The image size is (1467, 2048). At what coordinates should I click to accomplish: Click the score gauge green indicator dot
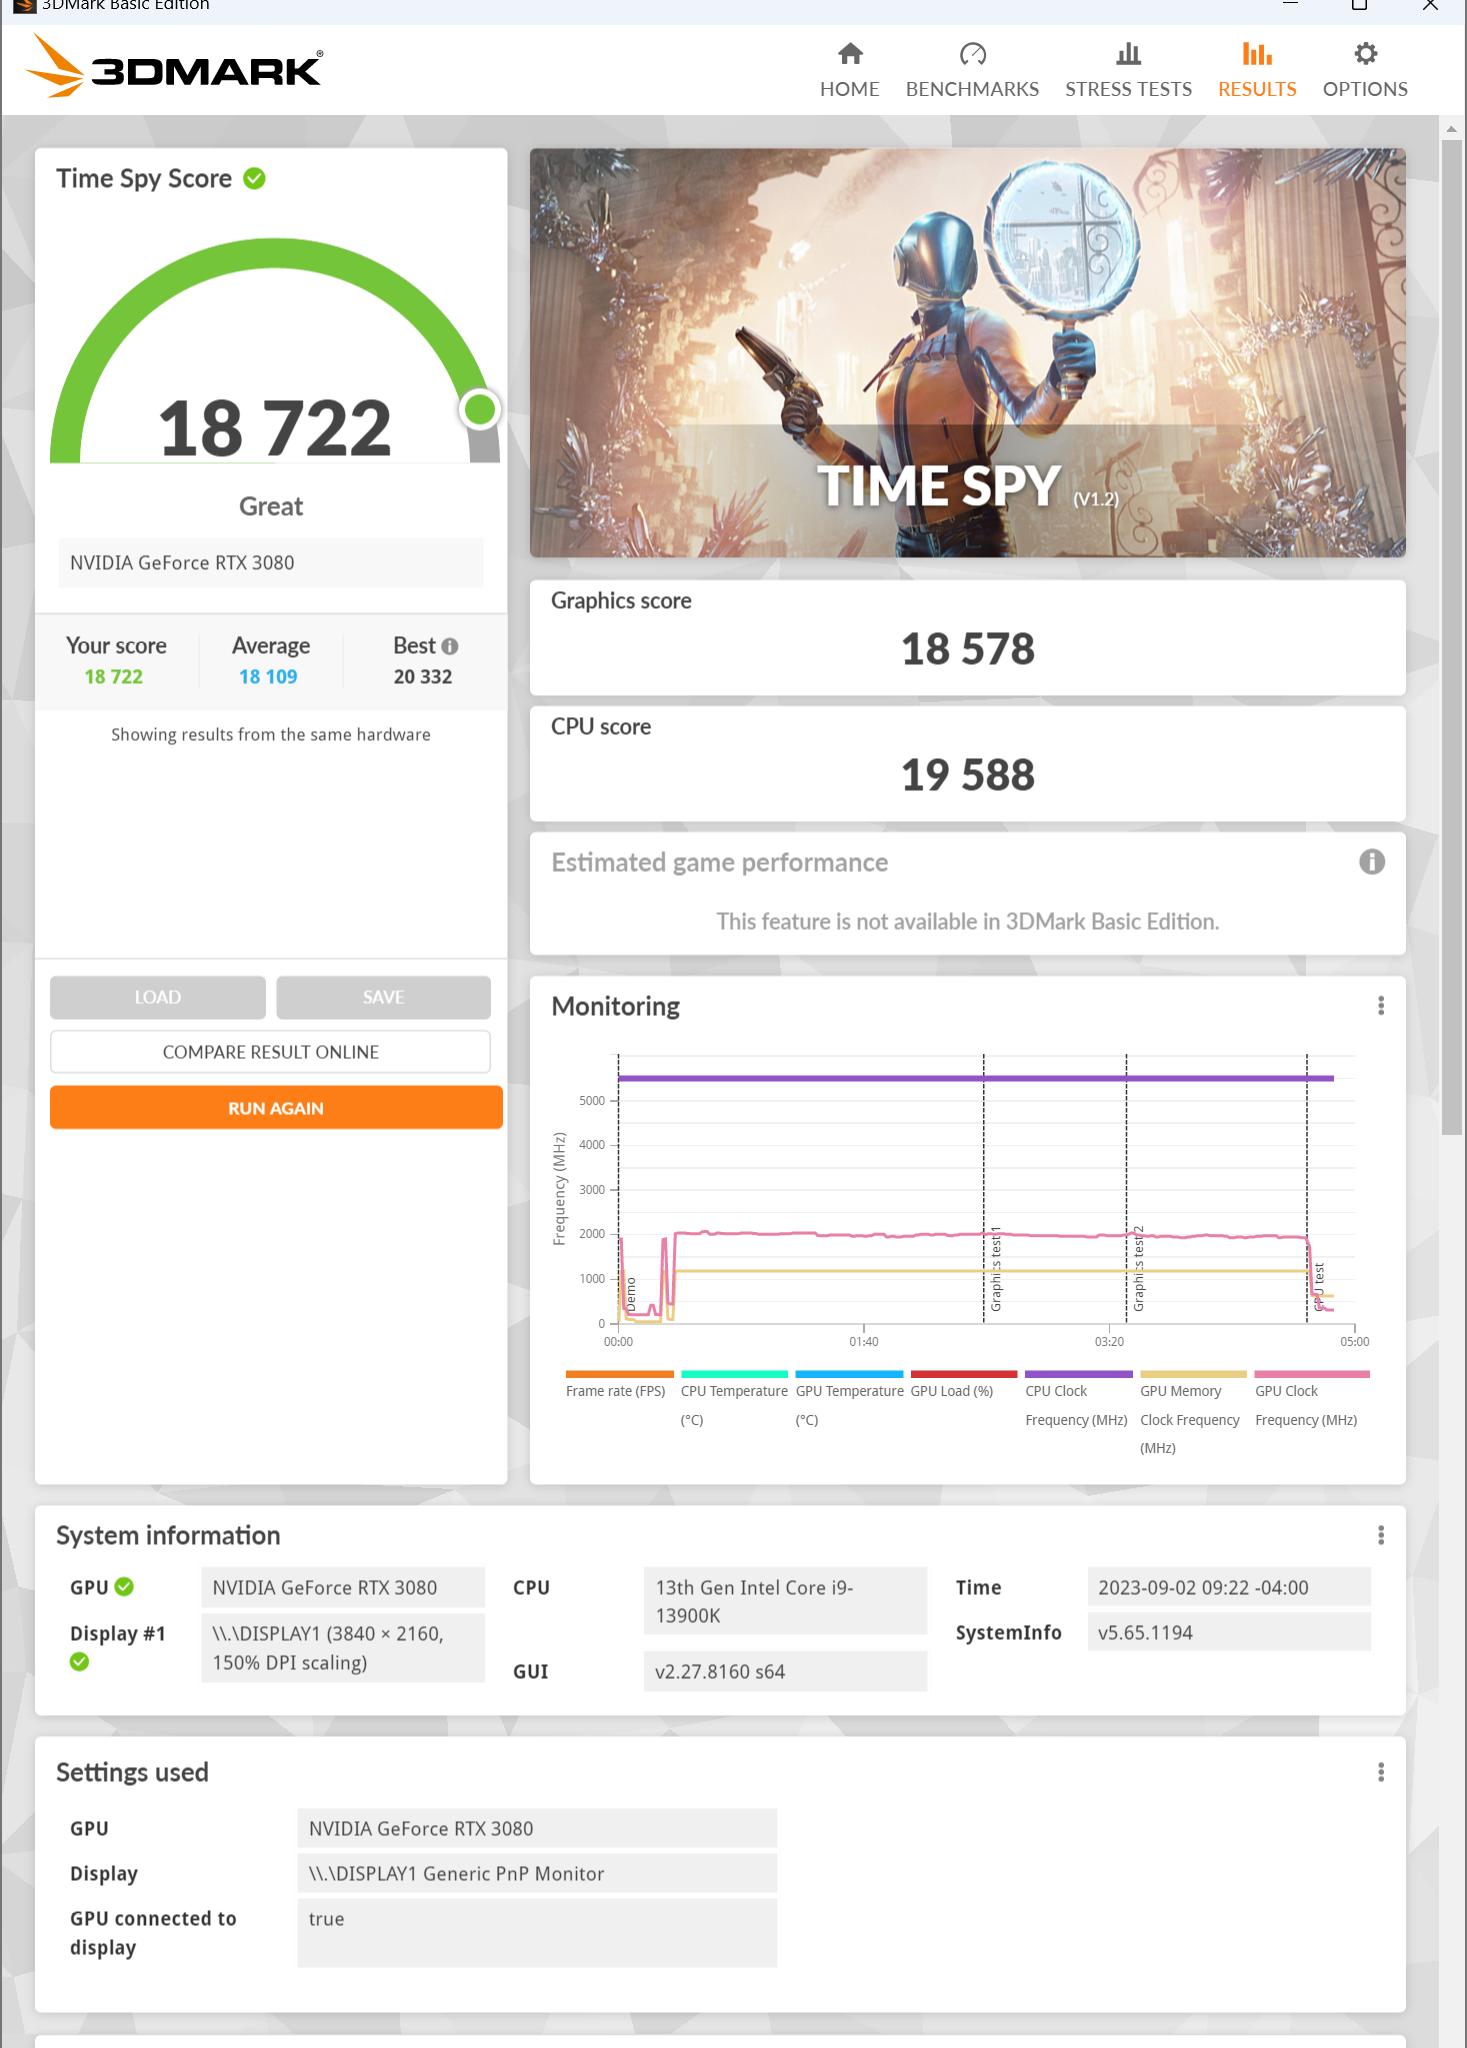coord(480,409)
